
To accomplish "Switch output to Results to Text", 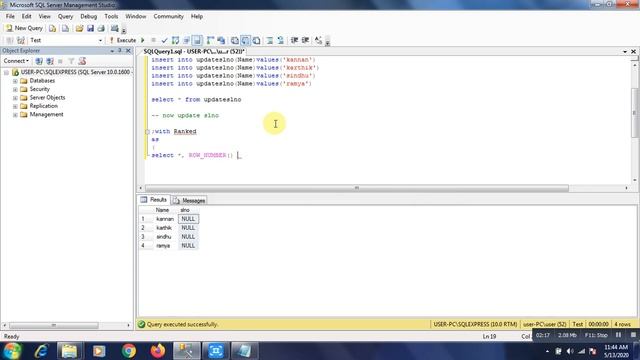I will [235, 40].
